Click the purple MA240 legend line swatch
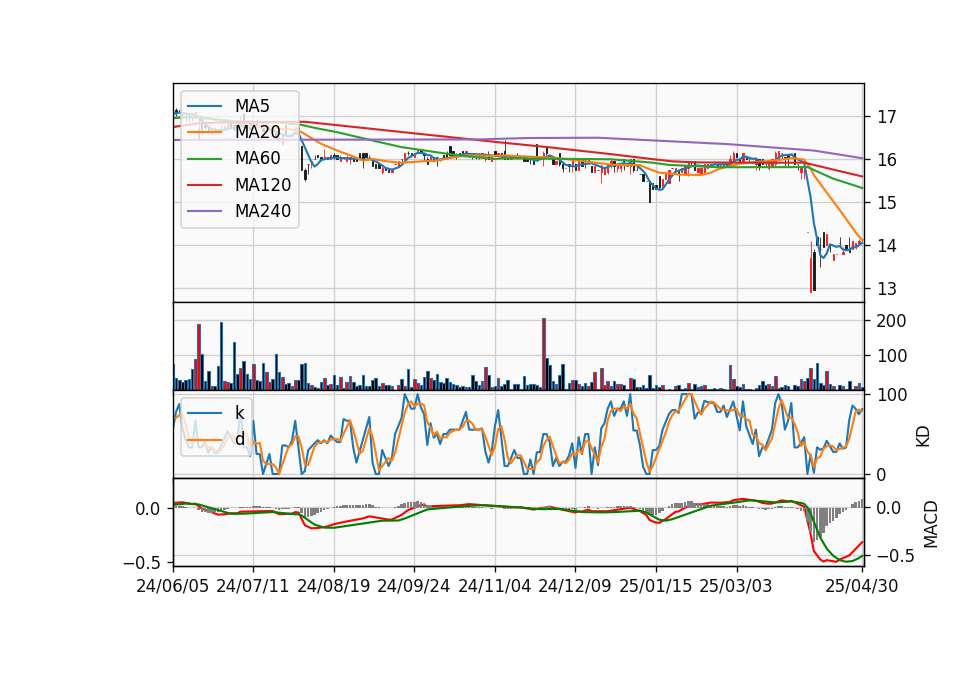Image resolution: width=960 pixels, height=690 pixels. 204,211
